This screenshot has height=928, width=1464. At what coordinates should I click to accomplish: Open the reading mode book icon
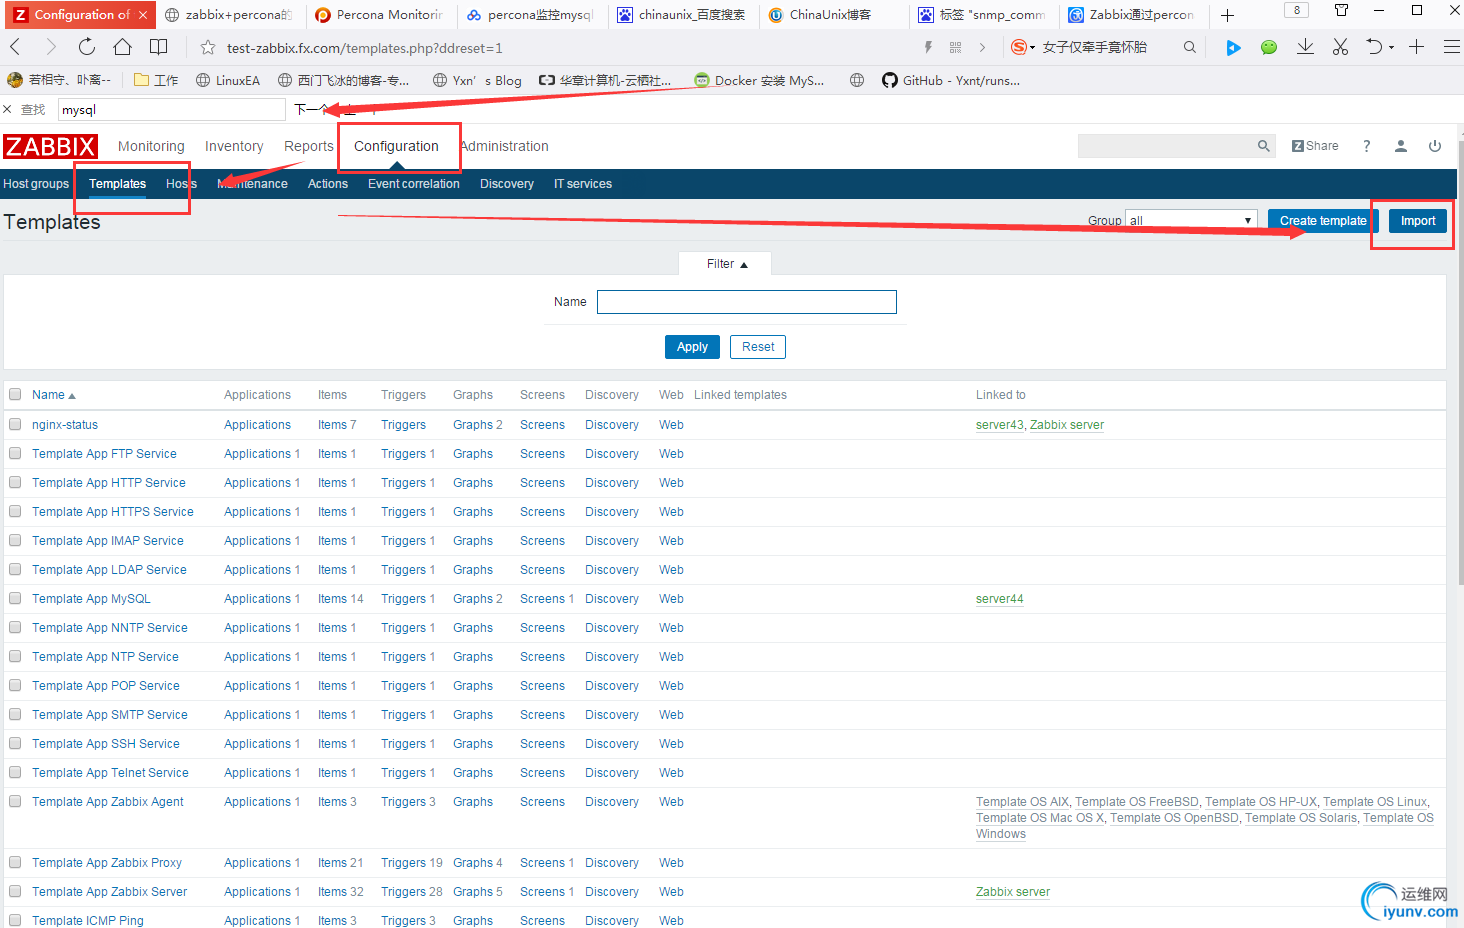(158, 47)
